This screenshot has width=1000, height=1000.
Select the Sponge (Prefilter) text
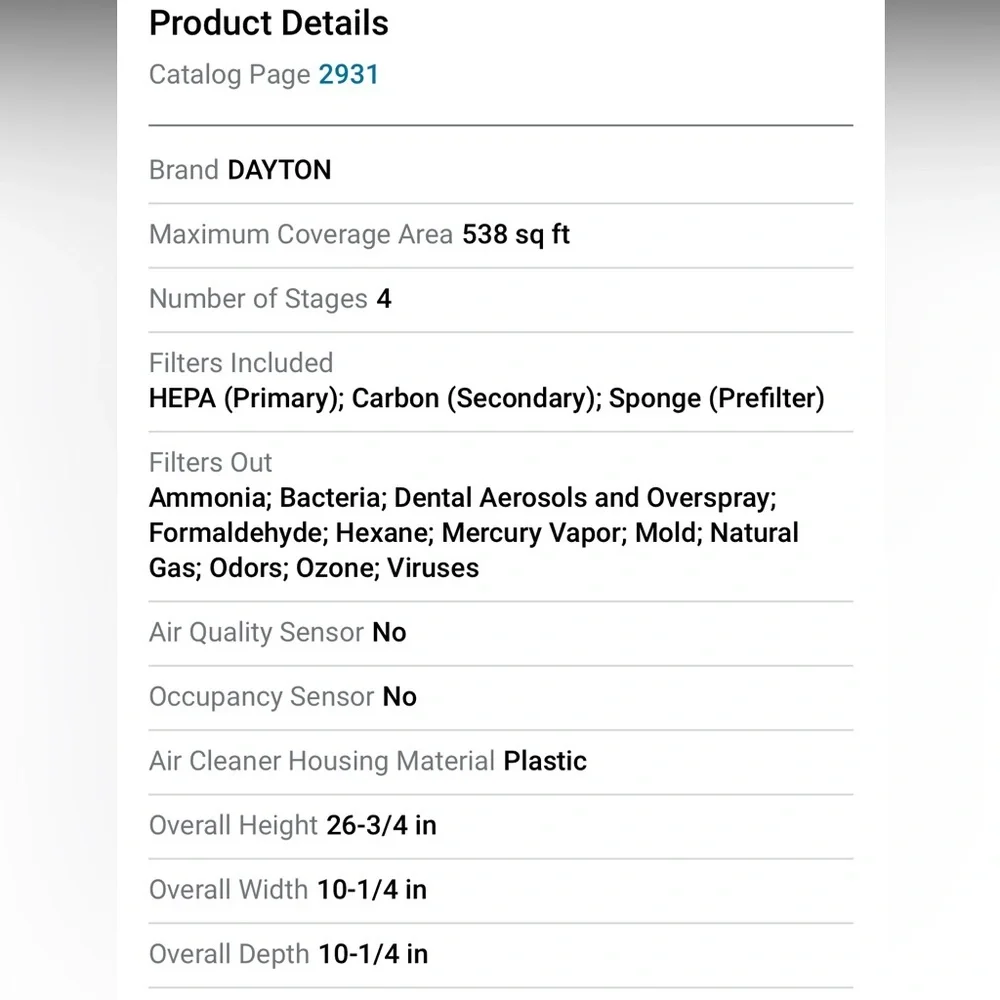click(x=717, y=399)
